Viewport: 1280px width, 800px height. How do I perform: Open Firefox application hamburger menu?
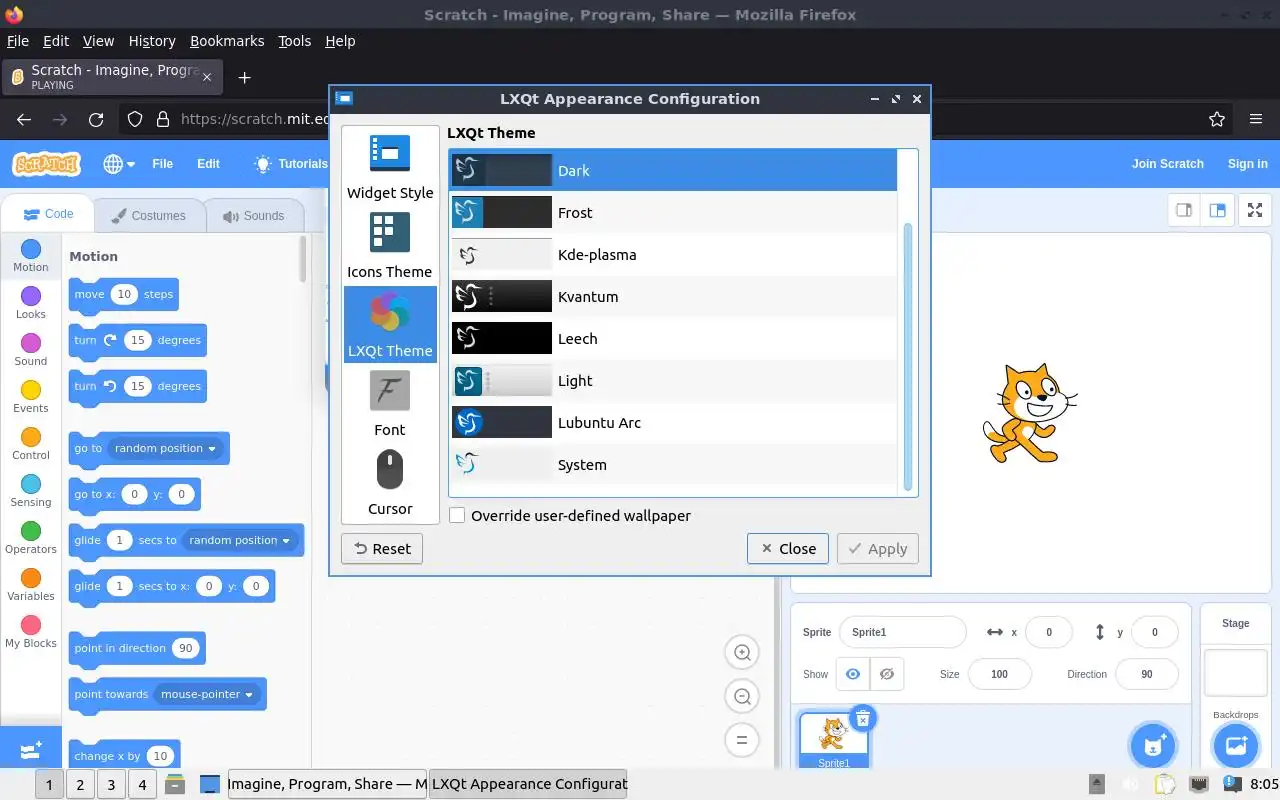click(1256, 119)
